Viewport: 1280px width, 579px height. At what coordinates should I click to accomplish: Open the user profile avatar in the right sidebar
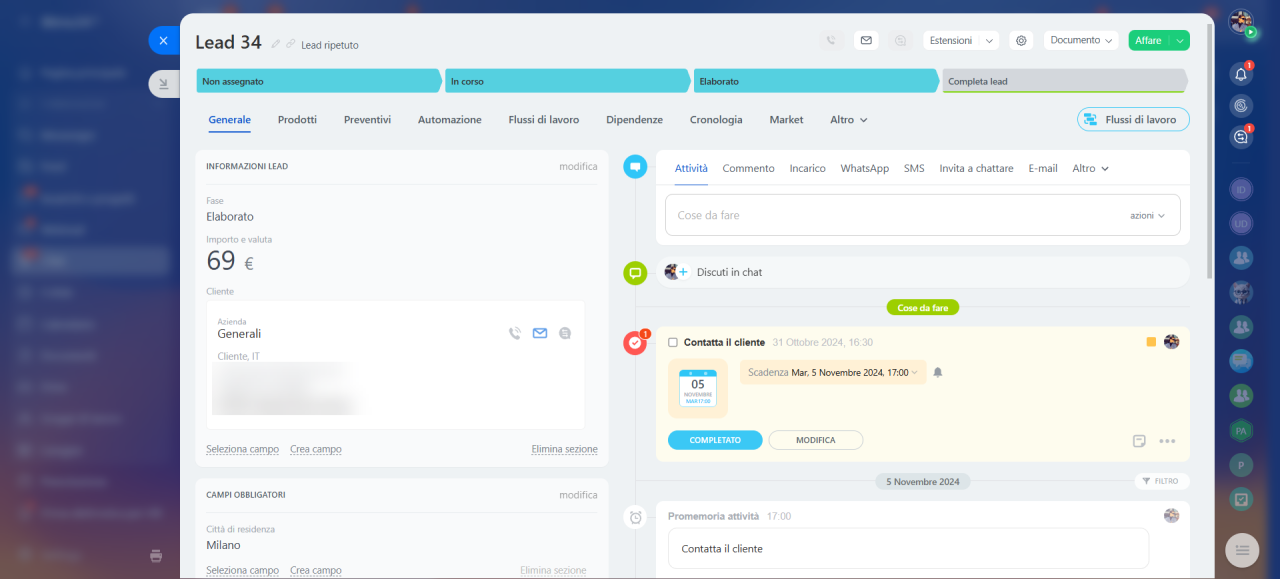[x=1241, y=22]
